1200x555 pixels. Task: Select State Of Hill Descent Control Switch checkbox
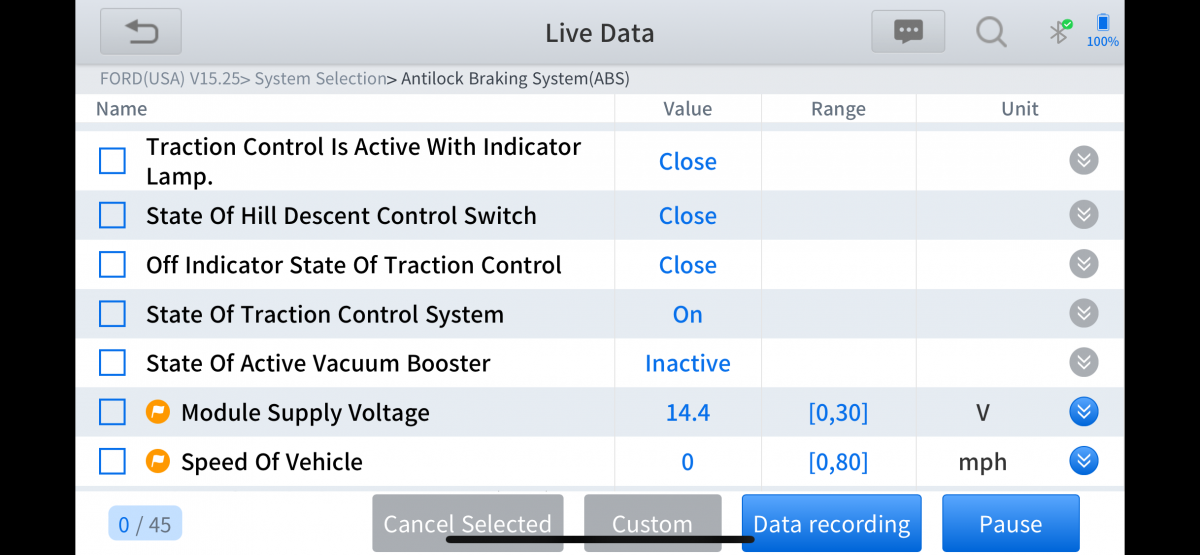(112, 215)
